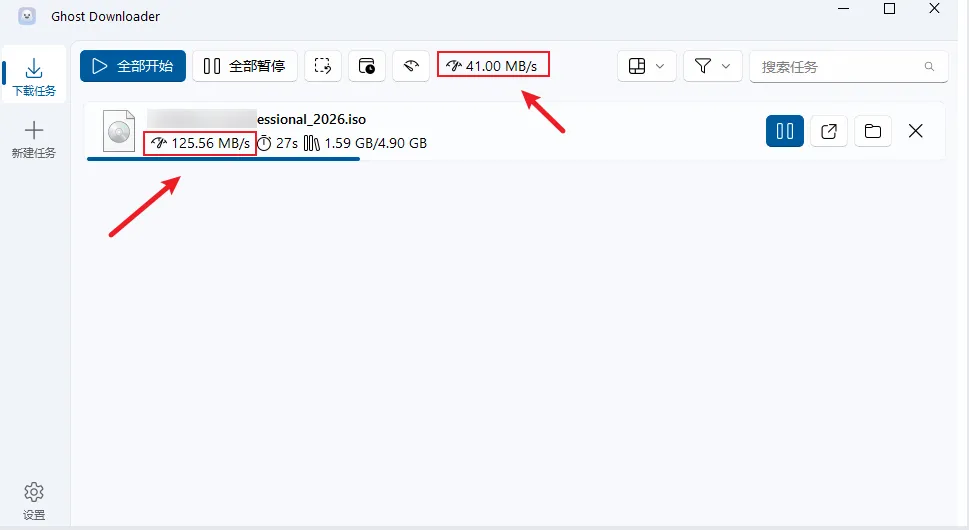Image resolution: width=969 pixels, height=530 pixels.
Task: Remove the iso download task
Action: click(915, 131)
